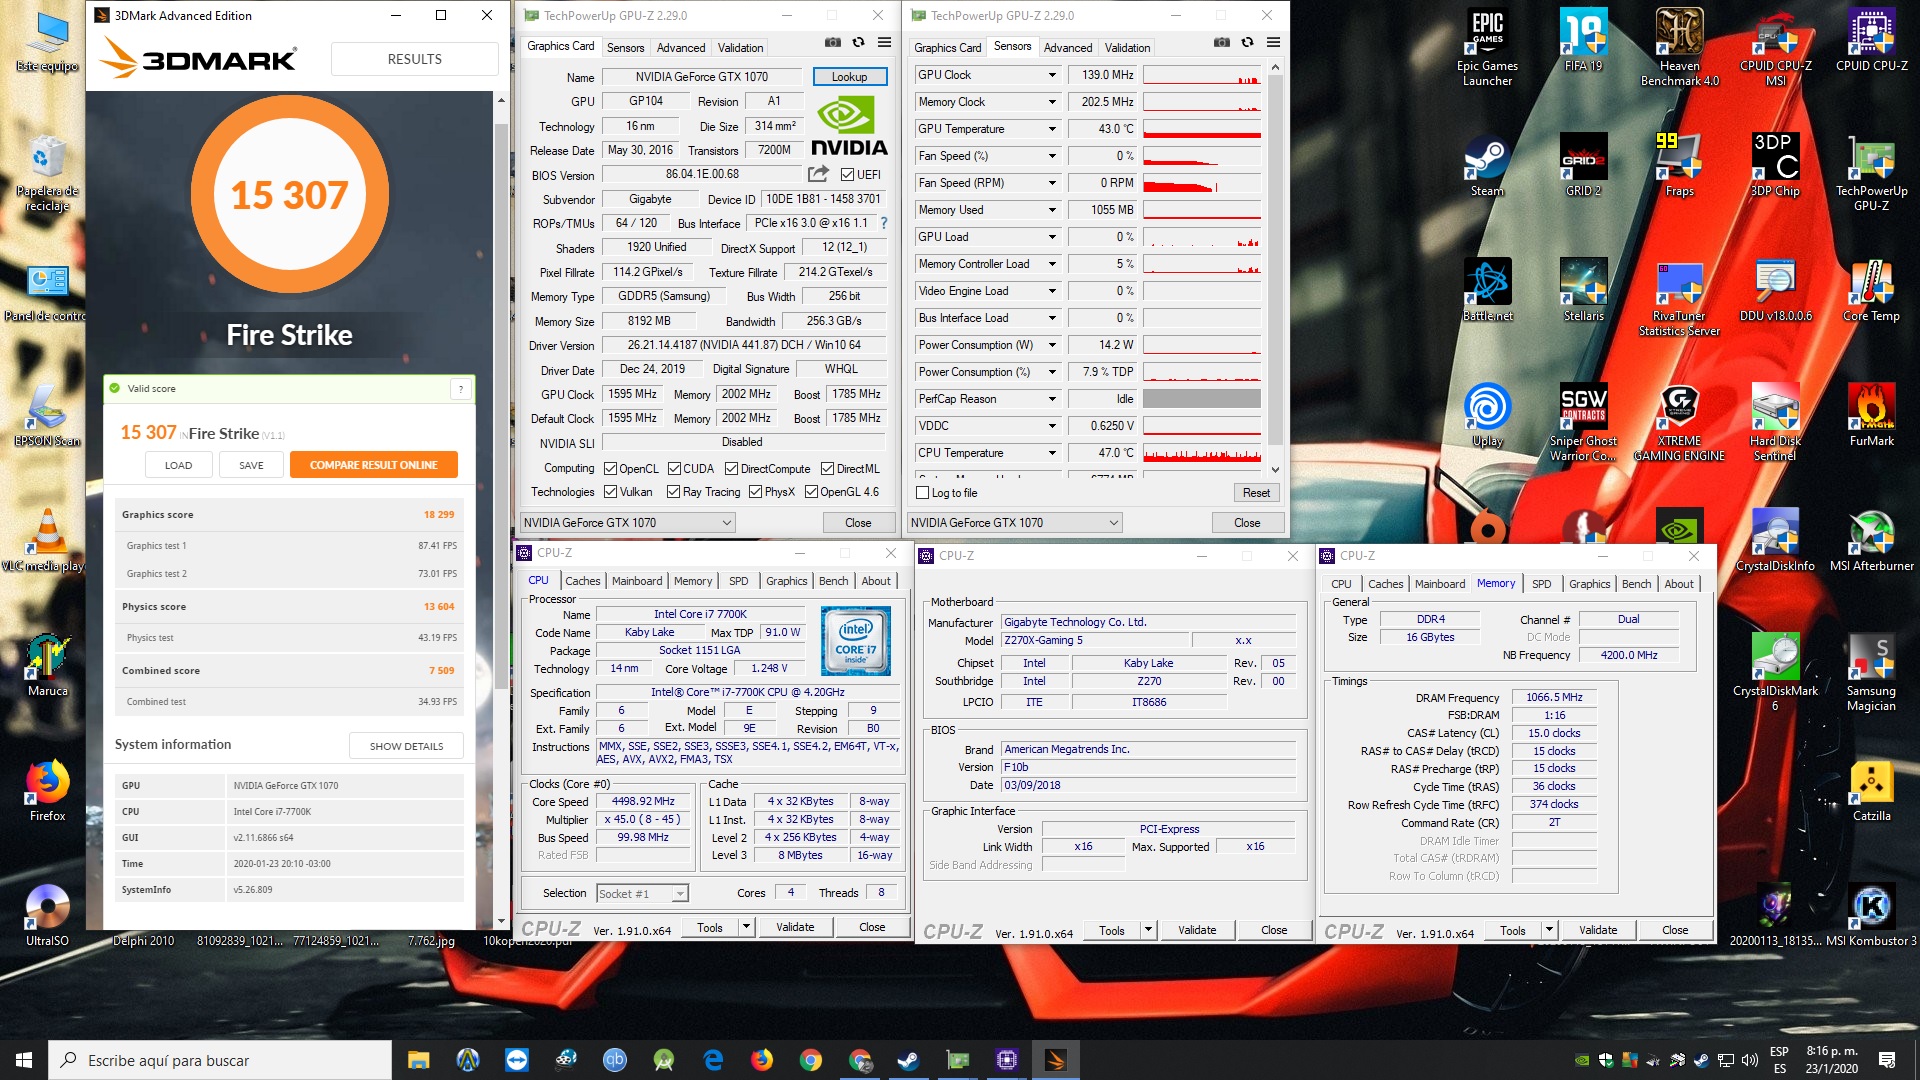
Task: Expand GPU Clock sensor dropdown
Action: pyautogui.click(x=1052, y=75)
